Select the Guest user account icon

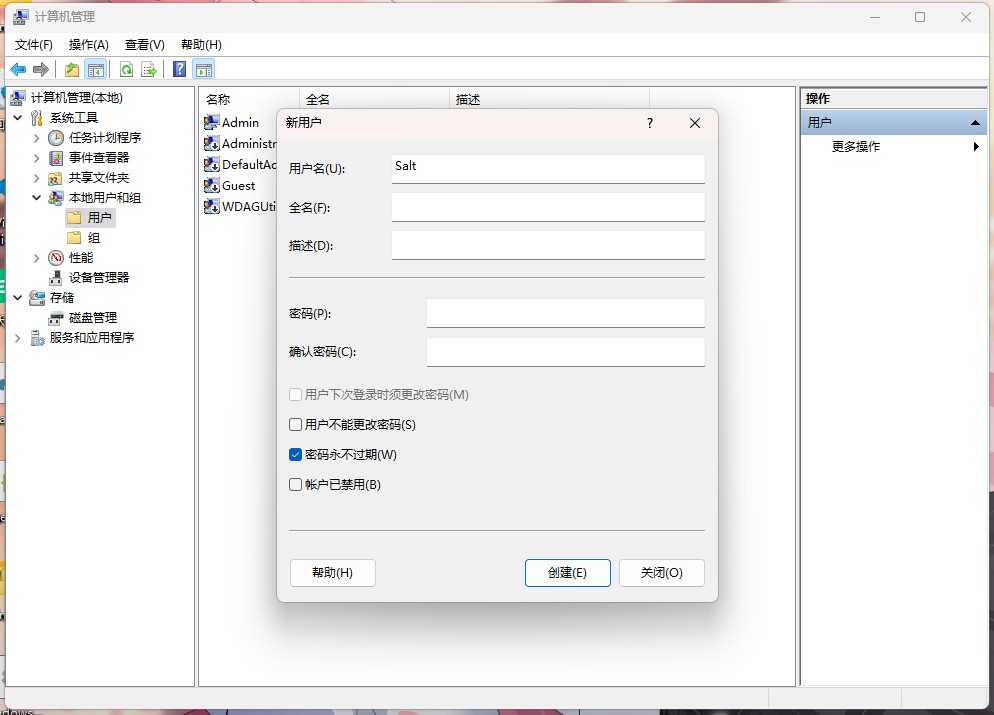[x=212, y=185]
